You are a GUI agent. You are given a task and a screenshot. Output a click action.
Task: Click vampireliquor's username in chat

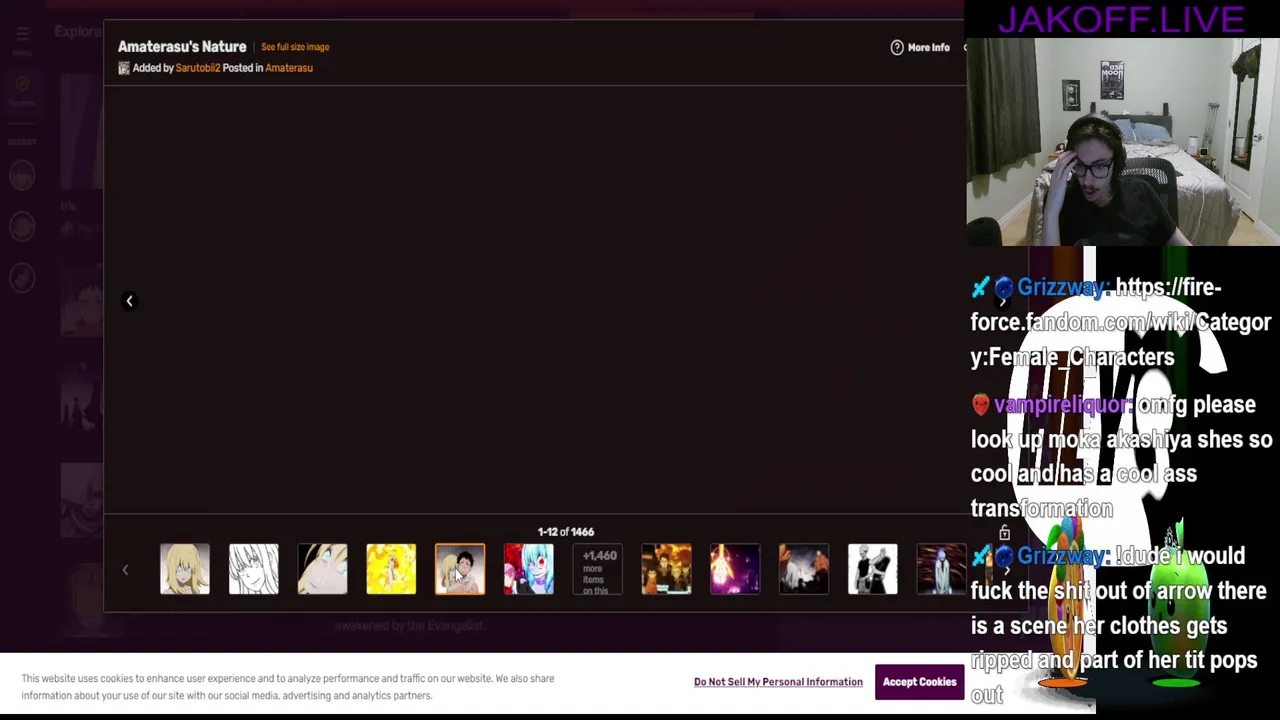coord(1063,405)
